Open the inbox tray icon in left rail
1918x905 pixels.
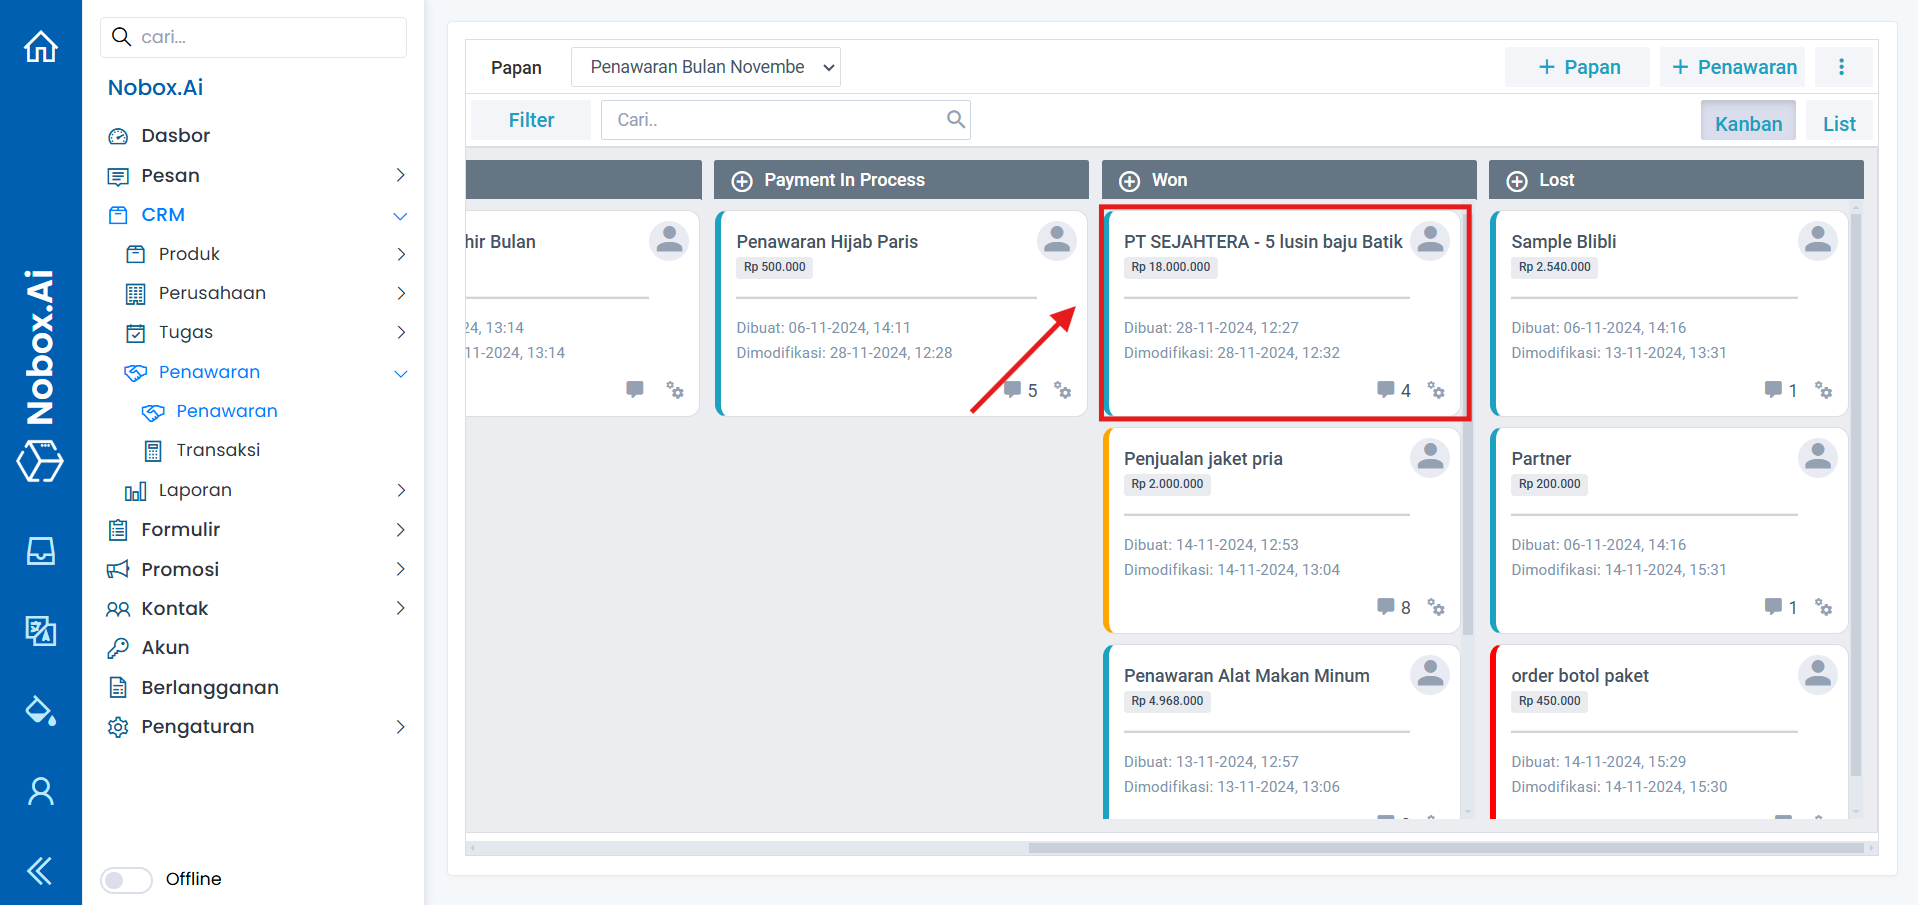click(x=41, y=551)
